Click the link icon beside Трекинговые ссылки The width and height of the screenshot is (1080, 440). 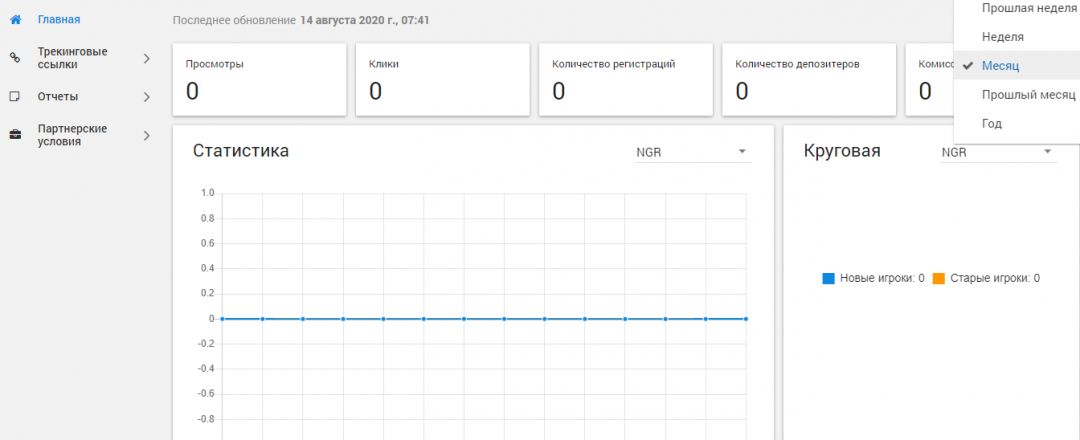tap(15, 58)
